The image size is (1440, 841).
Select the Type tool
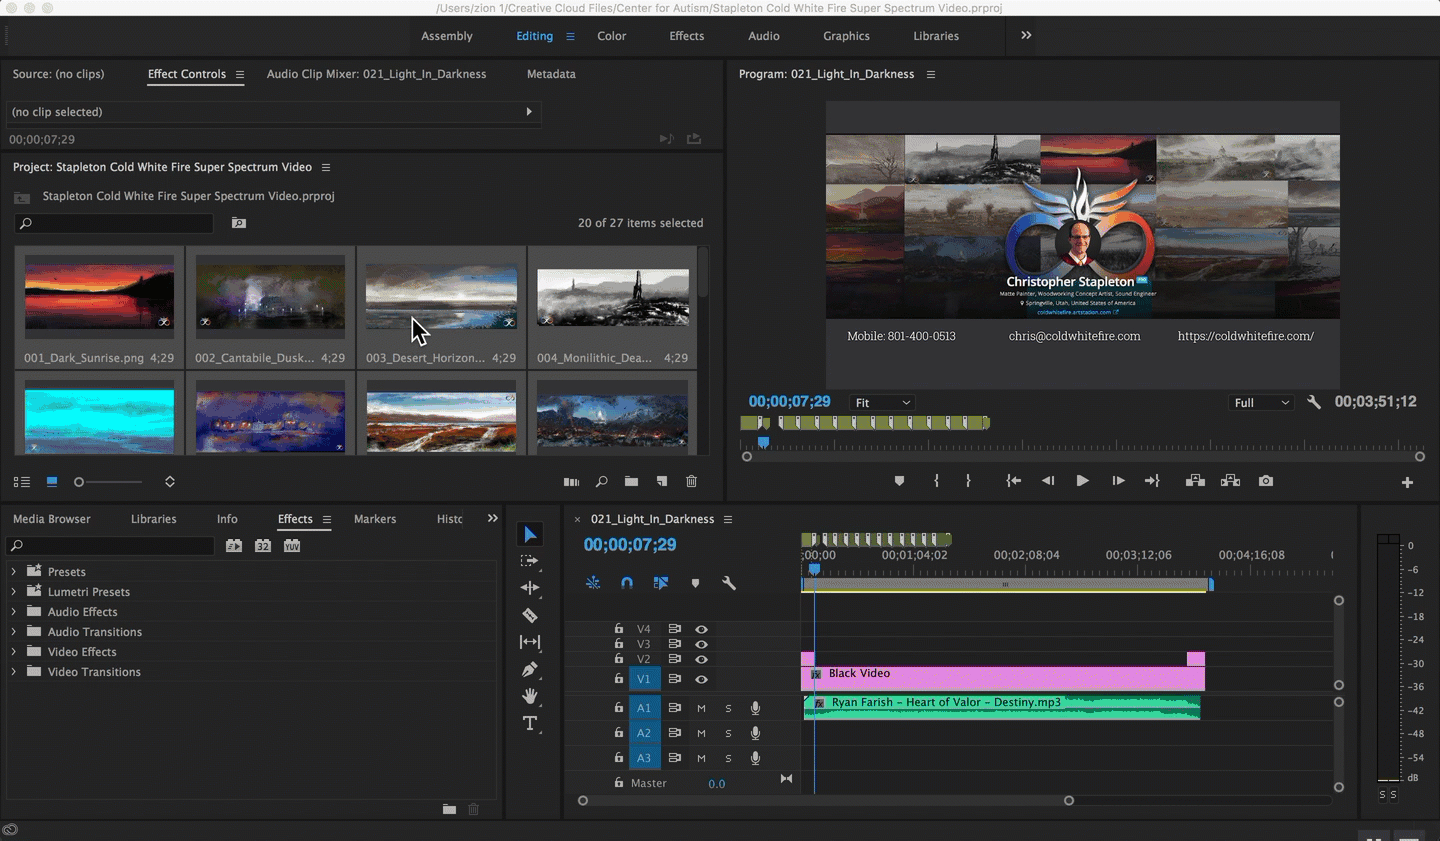pyautogui.click(x=530, y=723)
